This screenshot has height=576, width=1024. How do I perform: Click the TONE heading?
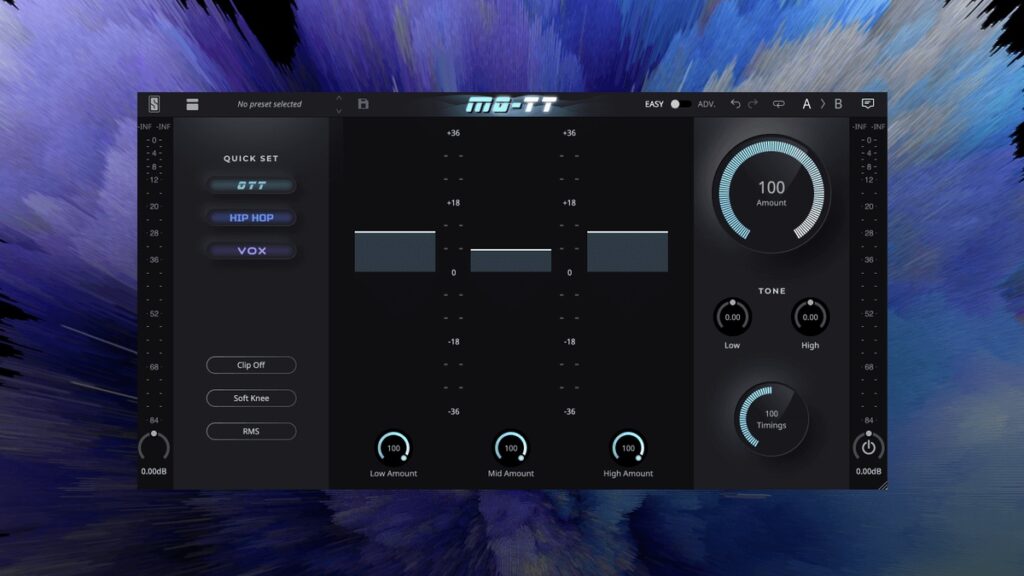click(771, 291)
